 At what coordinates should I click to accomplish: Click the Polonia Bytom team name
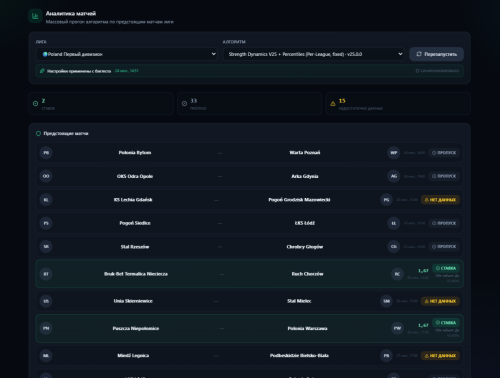coord(135,153)
